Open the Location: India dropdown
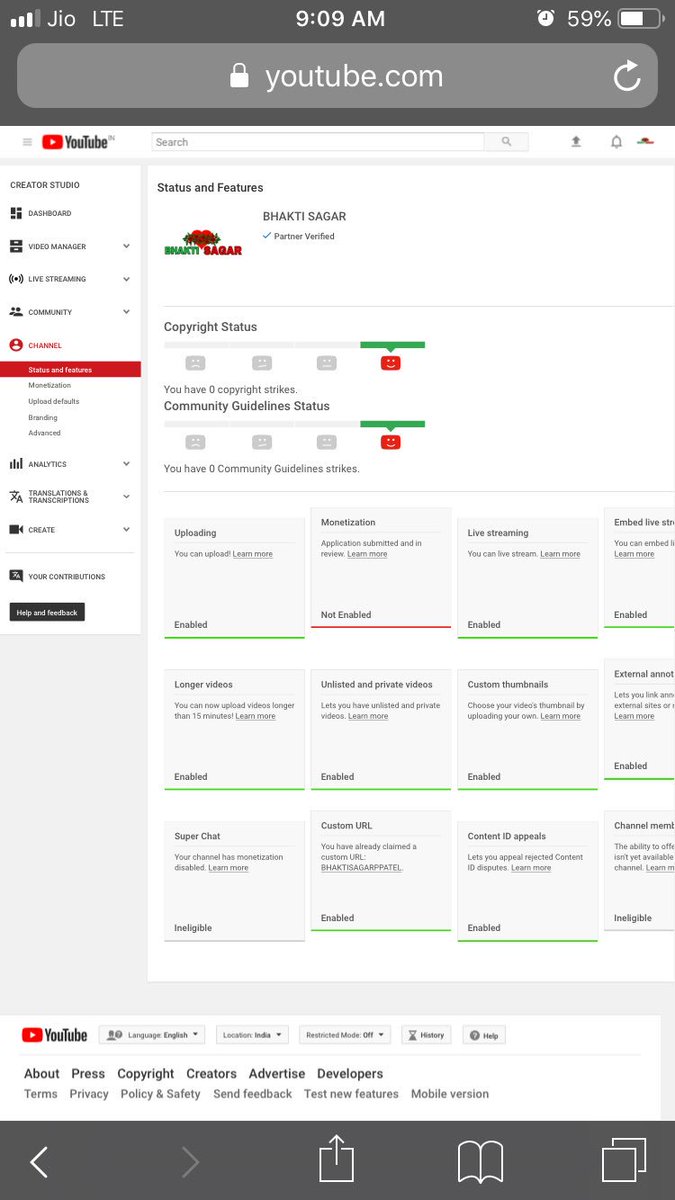Image resolution: width=675 pixels, height=1200 pixels. pos(253,1035)
